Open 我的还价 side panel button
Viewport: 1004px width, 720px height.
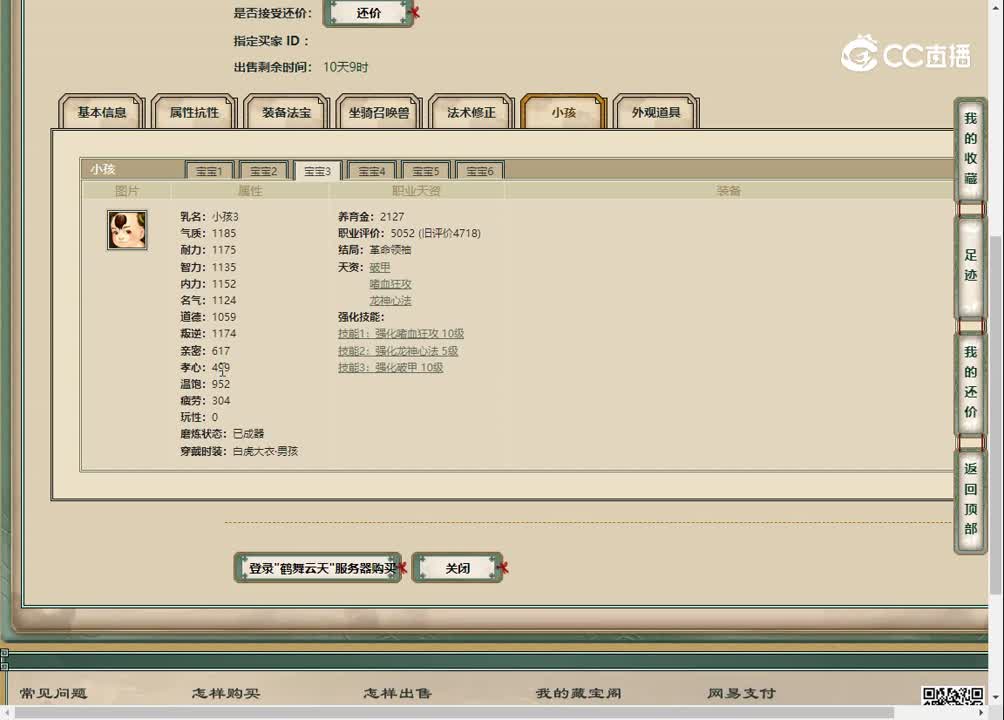971,382
